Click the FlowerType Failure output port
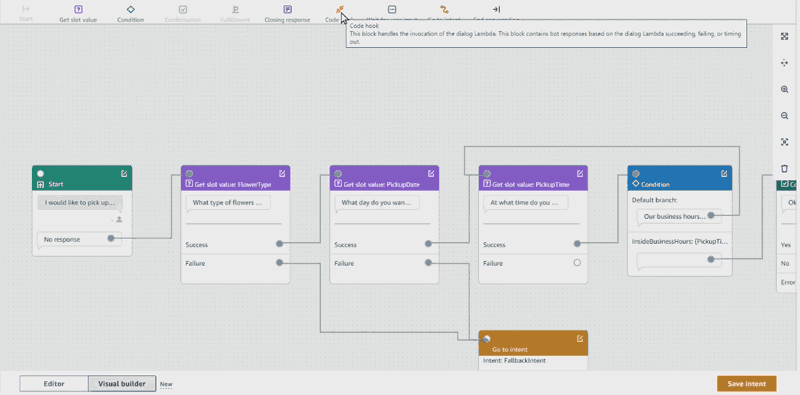Screen dimensions: 800x395 279,263
